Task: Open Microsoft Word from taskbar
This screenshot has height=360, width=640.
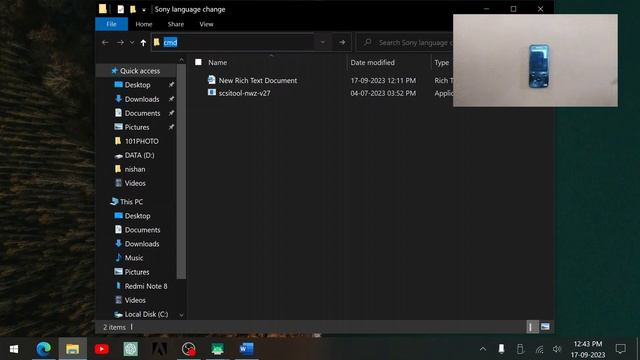Action: [x=247, y=349]
